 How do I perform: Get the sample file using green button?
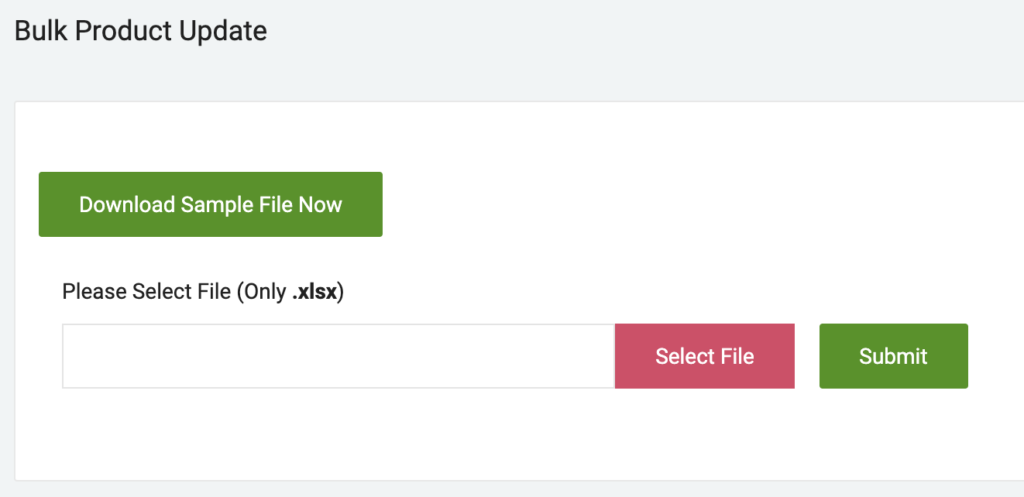pyautogui.click(x=210, y=205)
